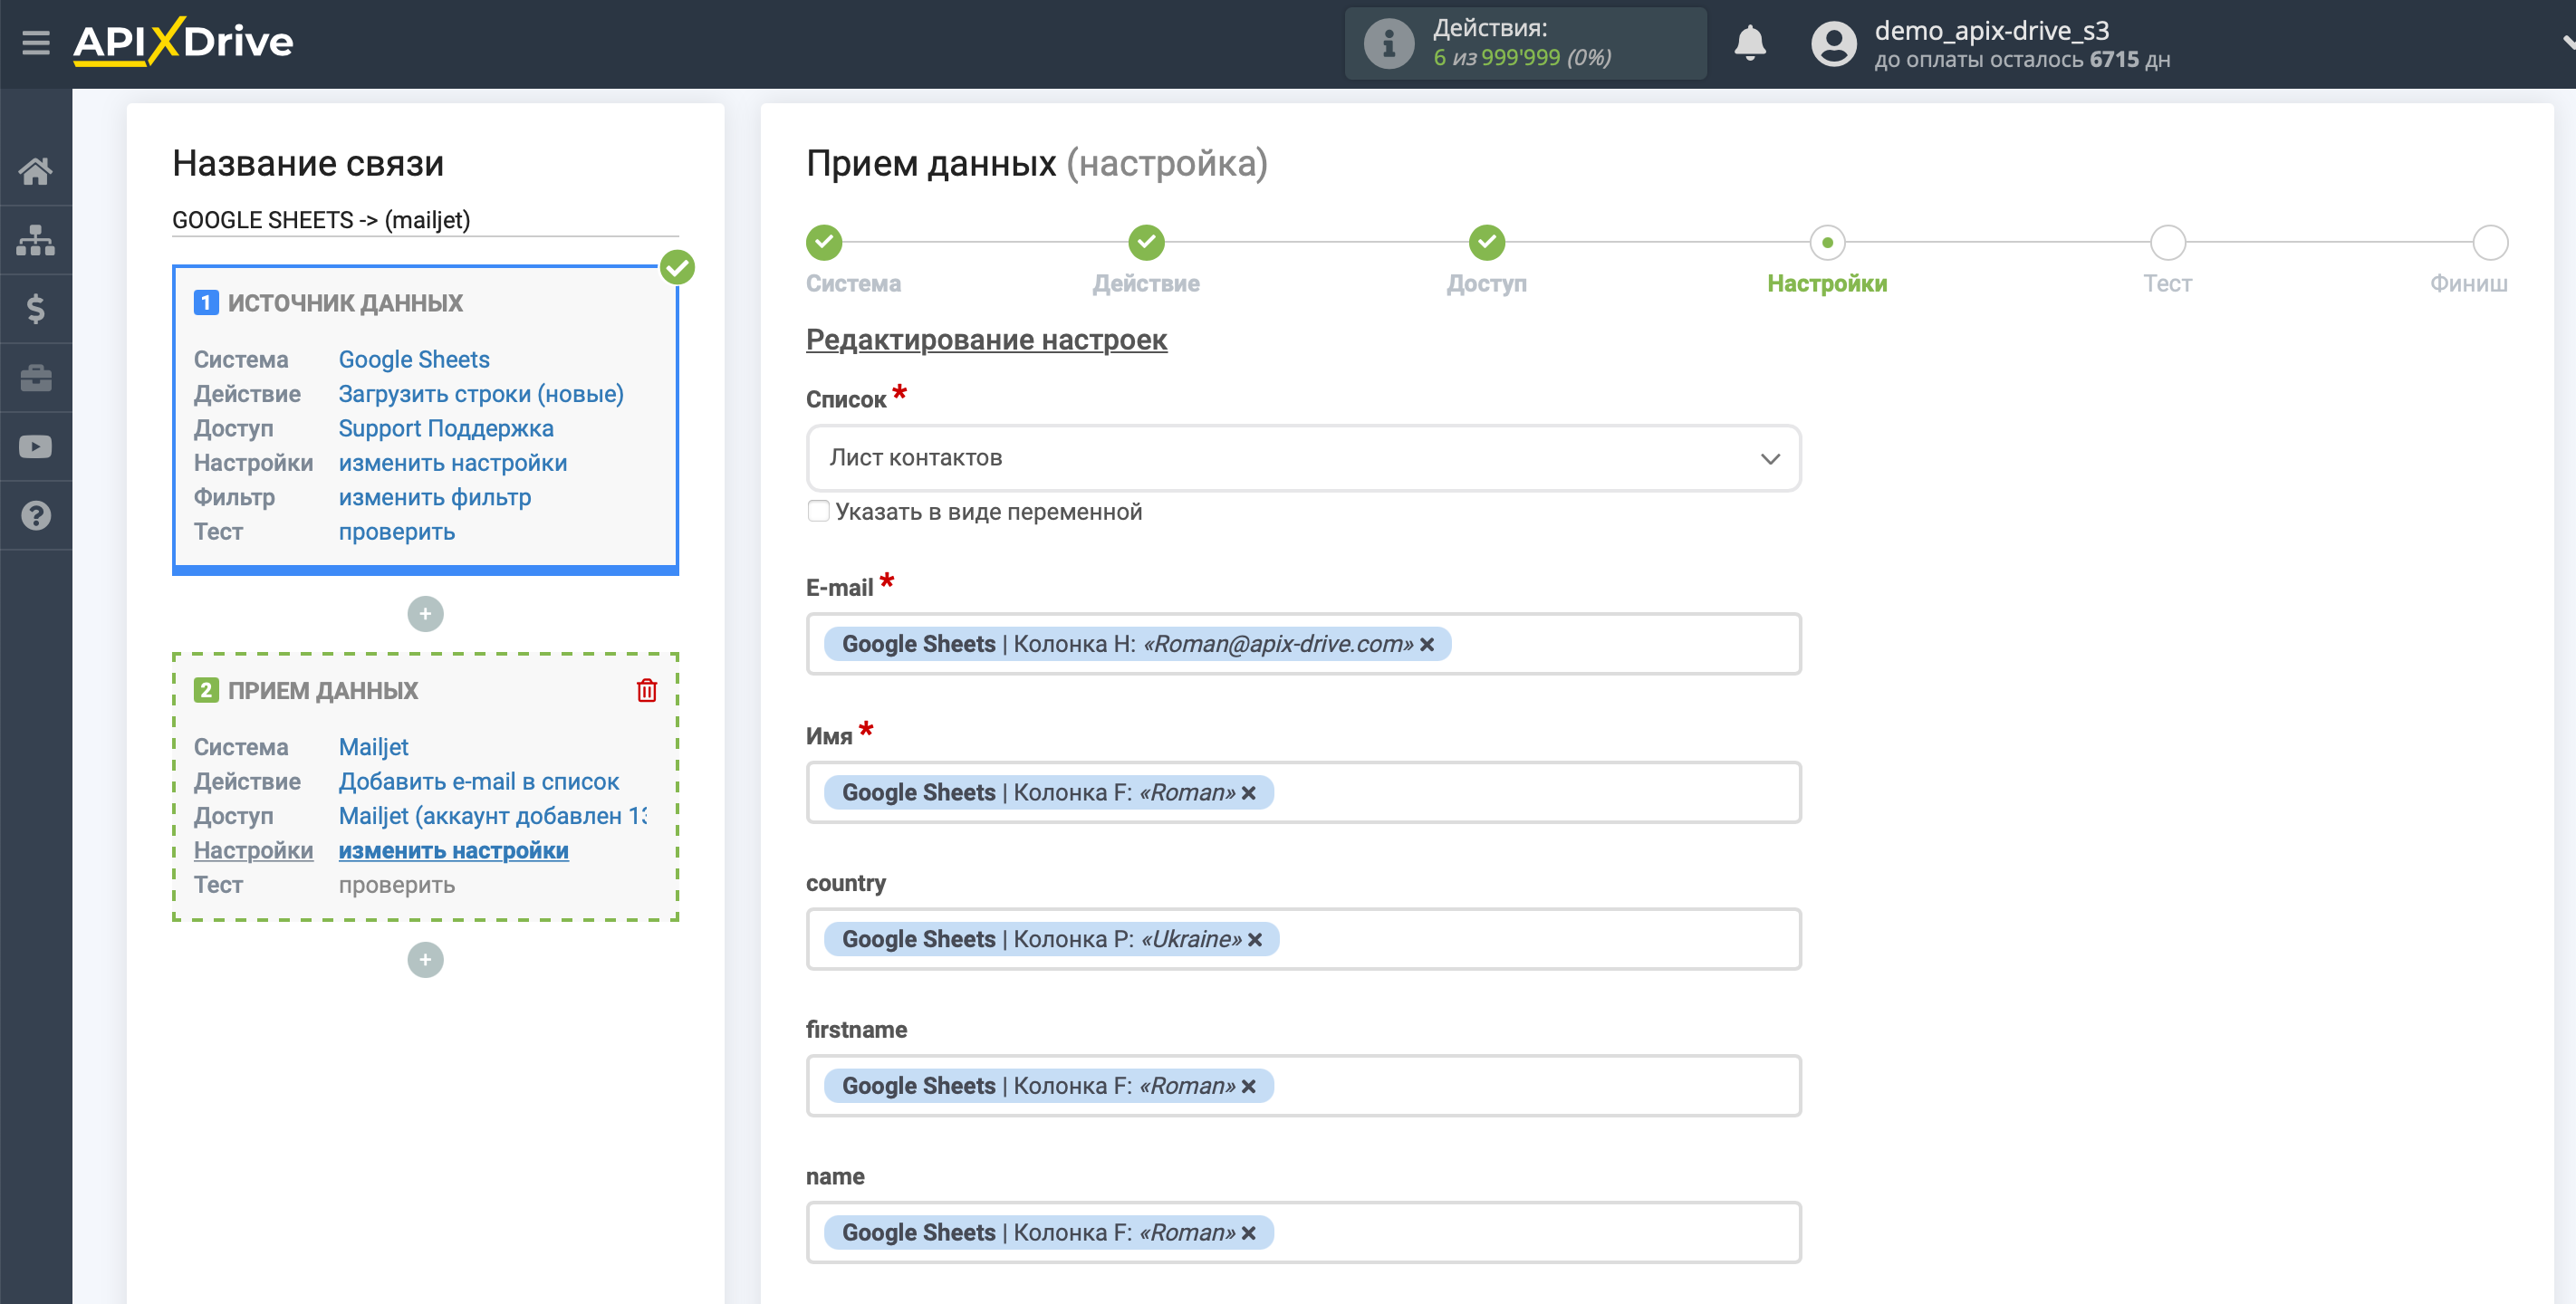This screenshot has height=1304, width=2576.
Task: Open the notifications bell
Action: pyautogui.click(x=1749, y=43)
